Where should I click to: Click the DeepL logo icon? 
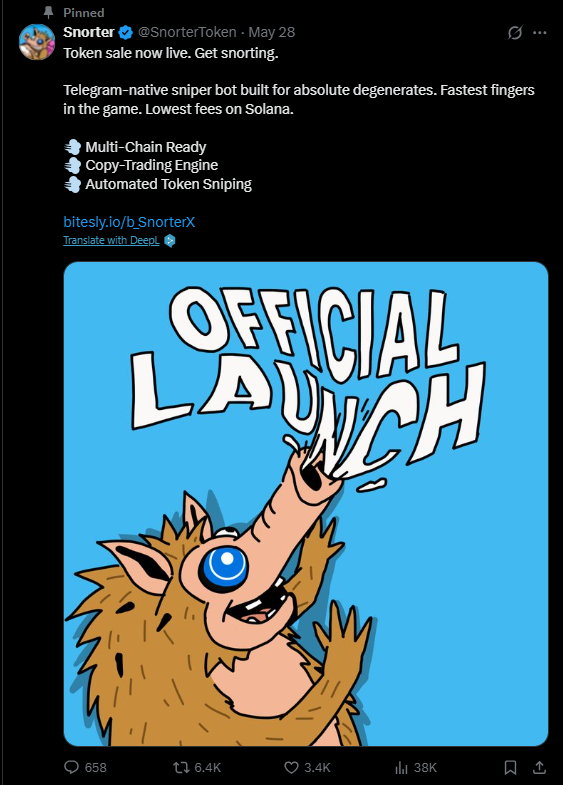(x=170, y=241)
